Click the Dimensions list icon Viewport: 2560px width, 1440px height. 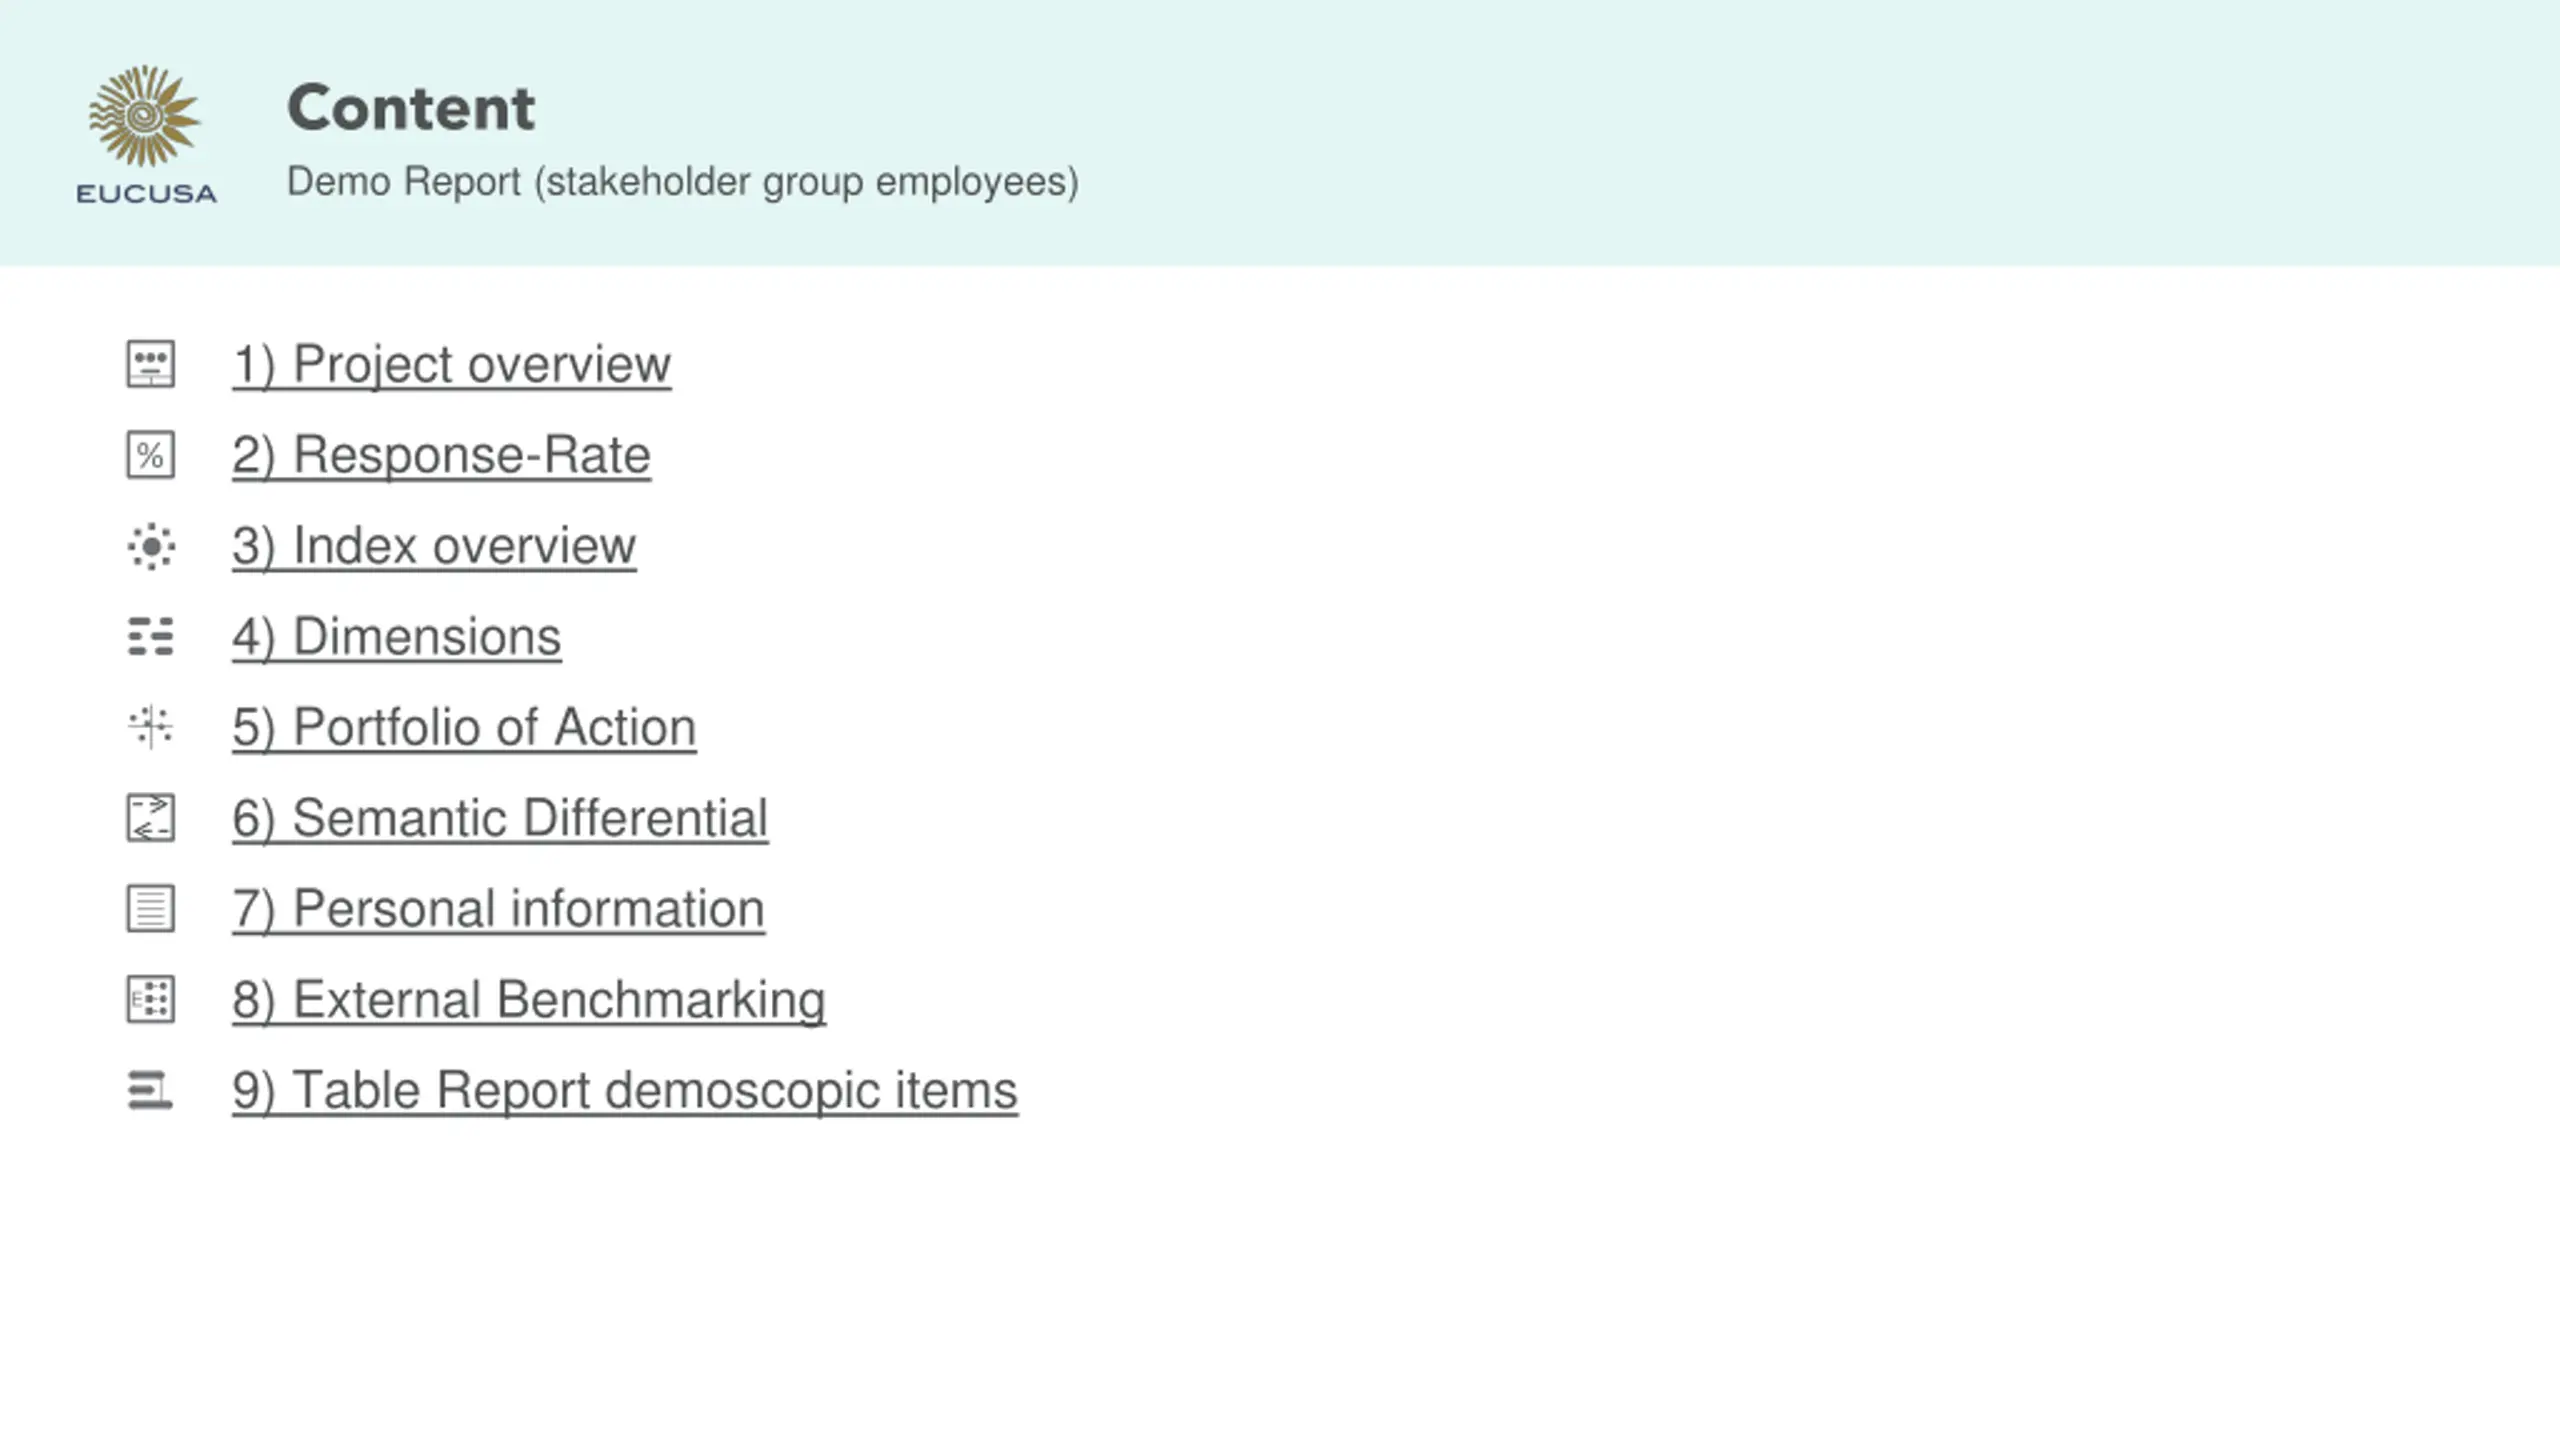coord(150,637)
